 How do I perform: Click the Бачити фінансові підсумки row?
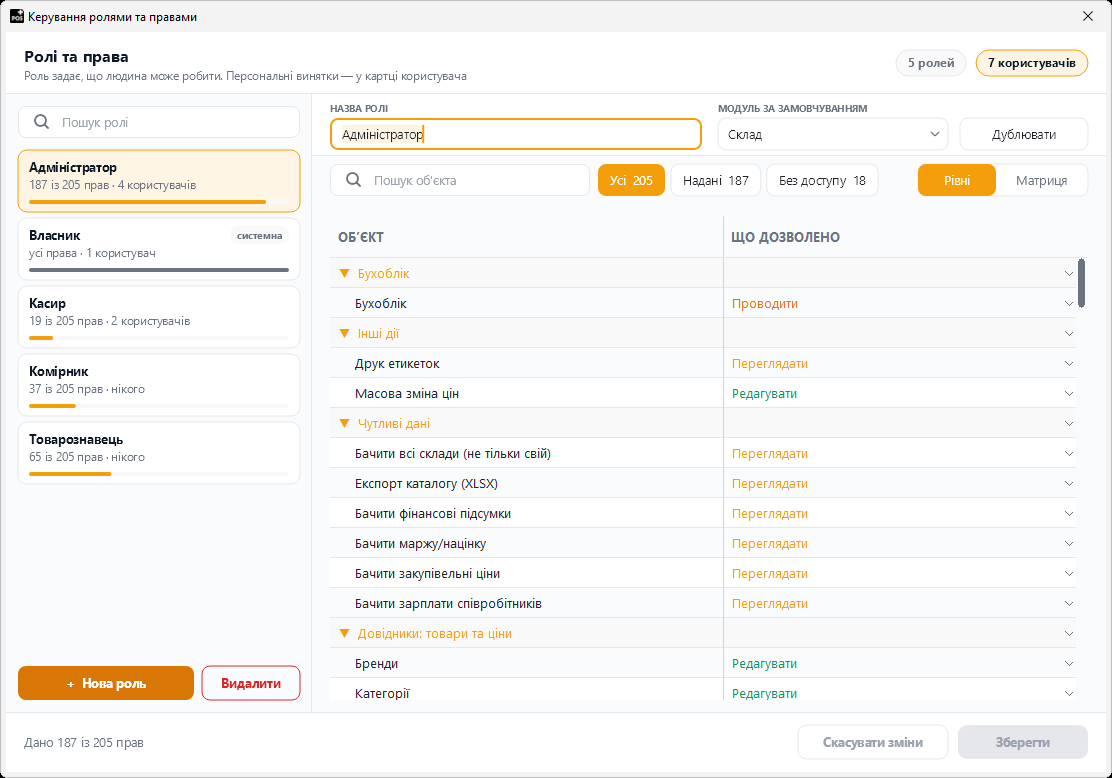[x=703, y=513]
